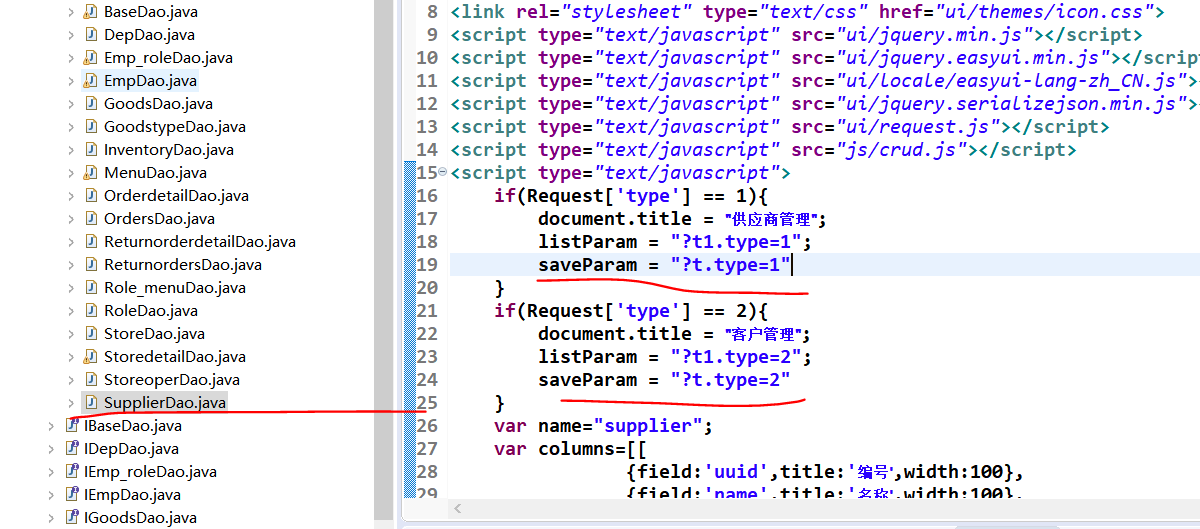The width and height of the screenshot is (1200, 529).
Task: Click the IEmpDao.java interface icon
Action: (72, 495)
